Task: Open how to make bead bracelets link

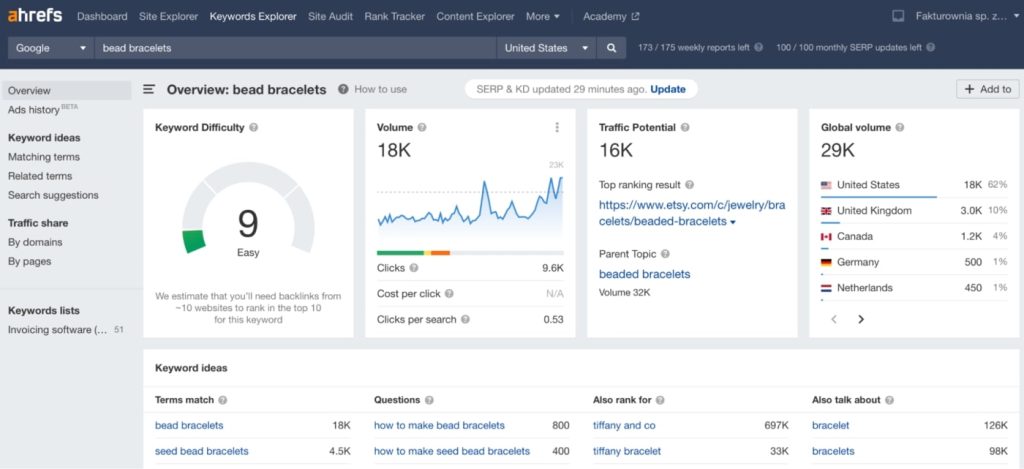Action: click(440, 425)
